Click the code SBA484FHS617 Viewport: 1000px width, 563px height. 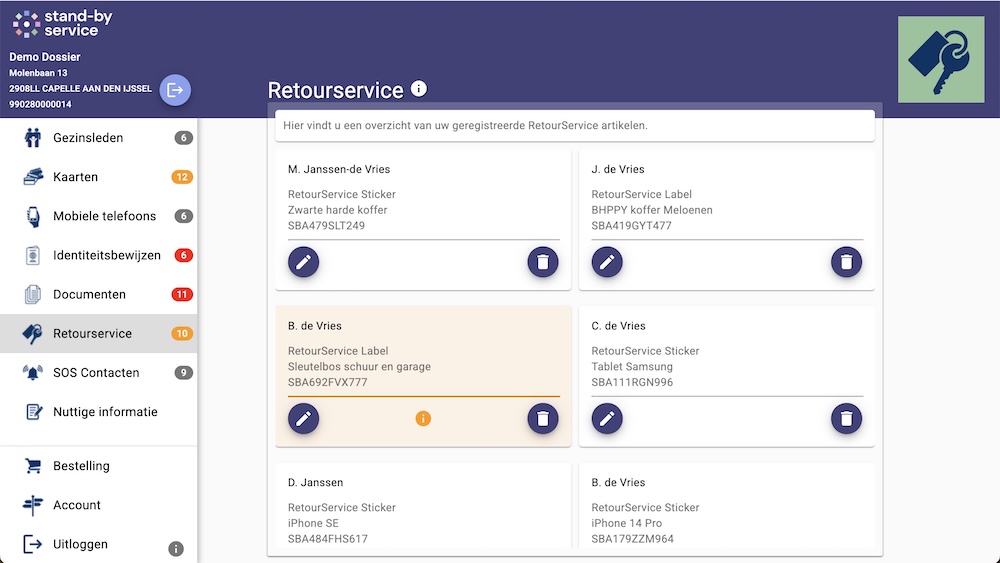[328, 539]
